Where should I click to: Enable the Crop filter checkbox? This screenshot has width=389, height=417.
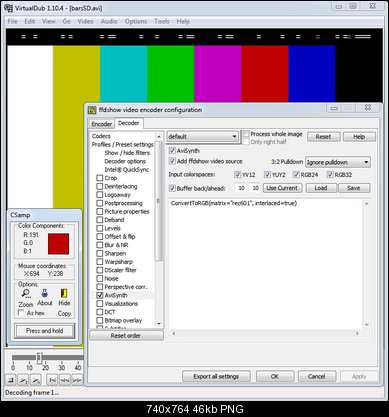(100, 178)
